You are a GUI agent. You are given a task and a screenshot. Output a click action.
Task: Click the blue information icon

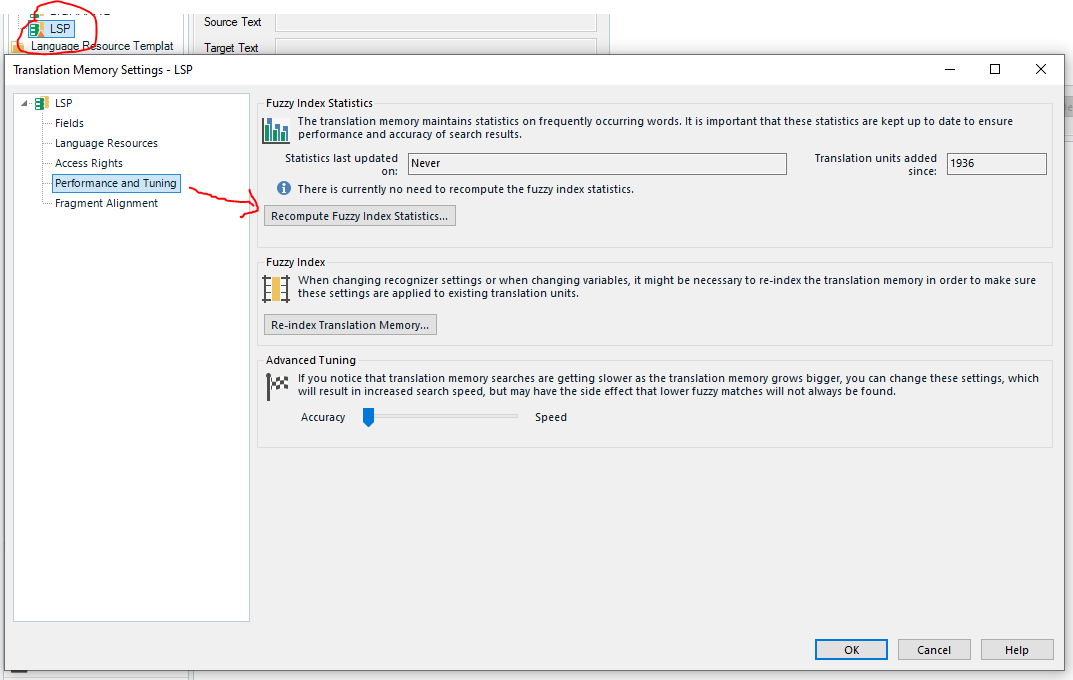pos(283,188)
